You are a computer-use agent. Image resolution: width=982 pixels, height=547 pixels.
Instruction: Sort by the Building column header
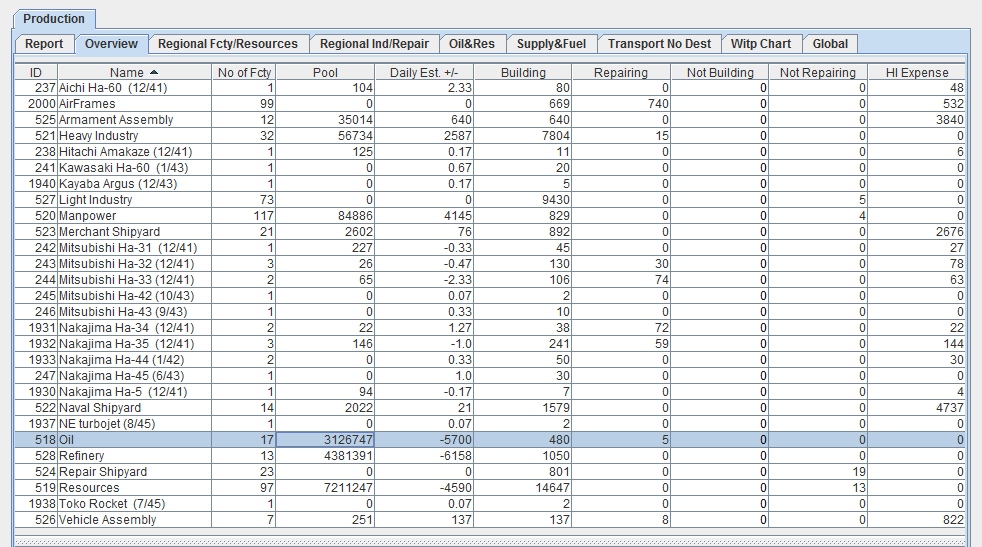(523, 73)
